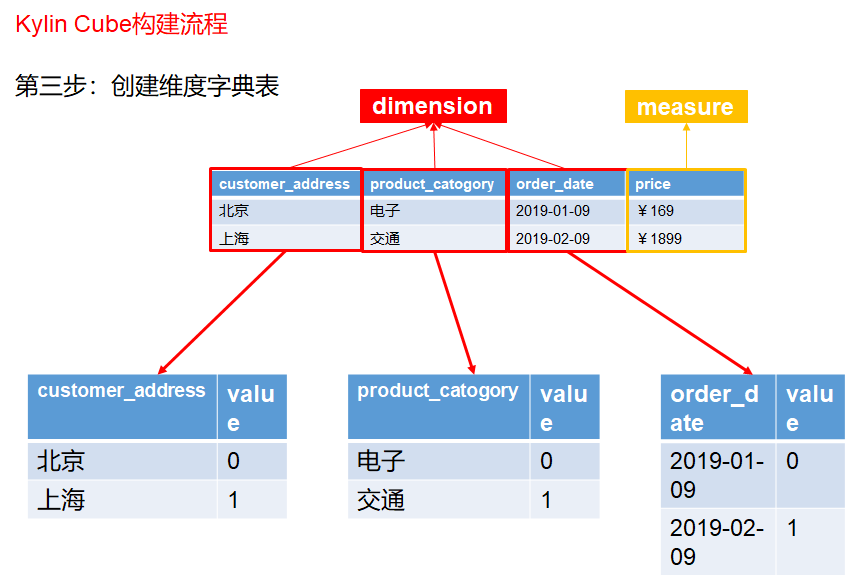Image resolution: width=848 pixels, height=585 pixels.
Task: Click the red 'dimension' label box
Action: point(433,106)
